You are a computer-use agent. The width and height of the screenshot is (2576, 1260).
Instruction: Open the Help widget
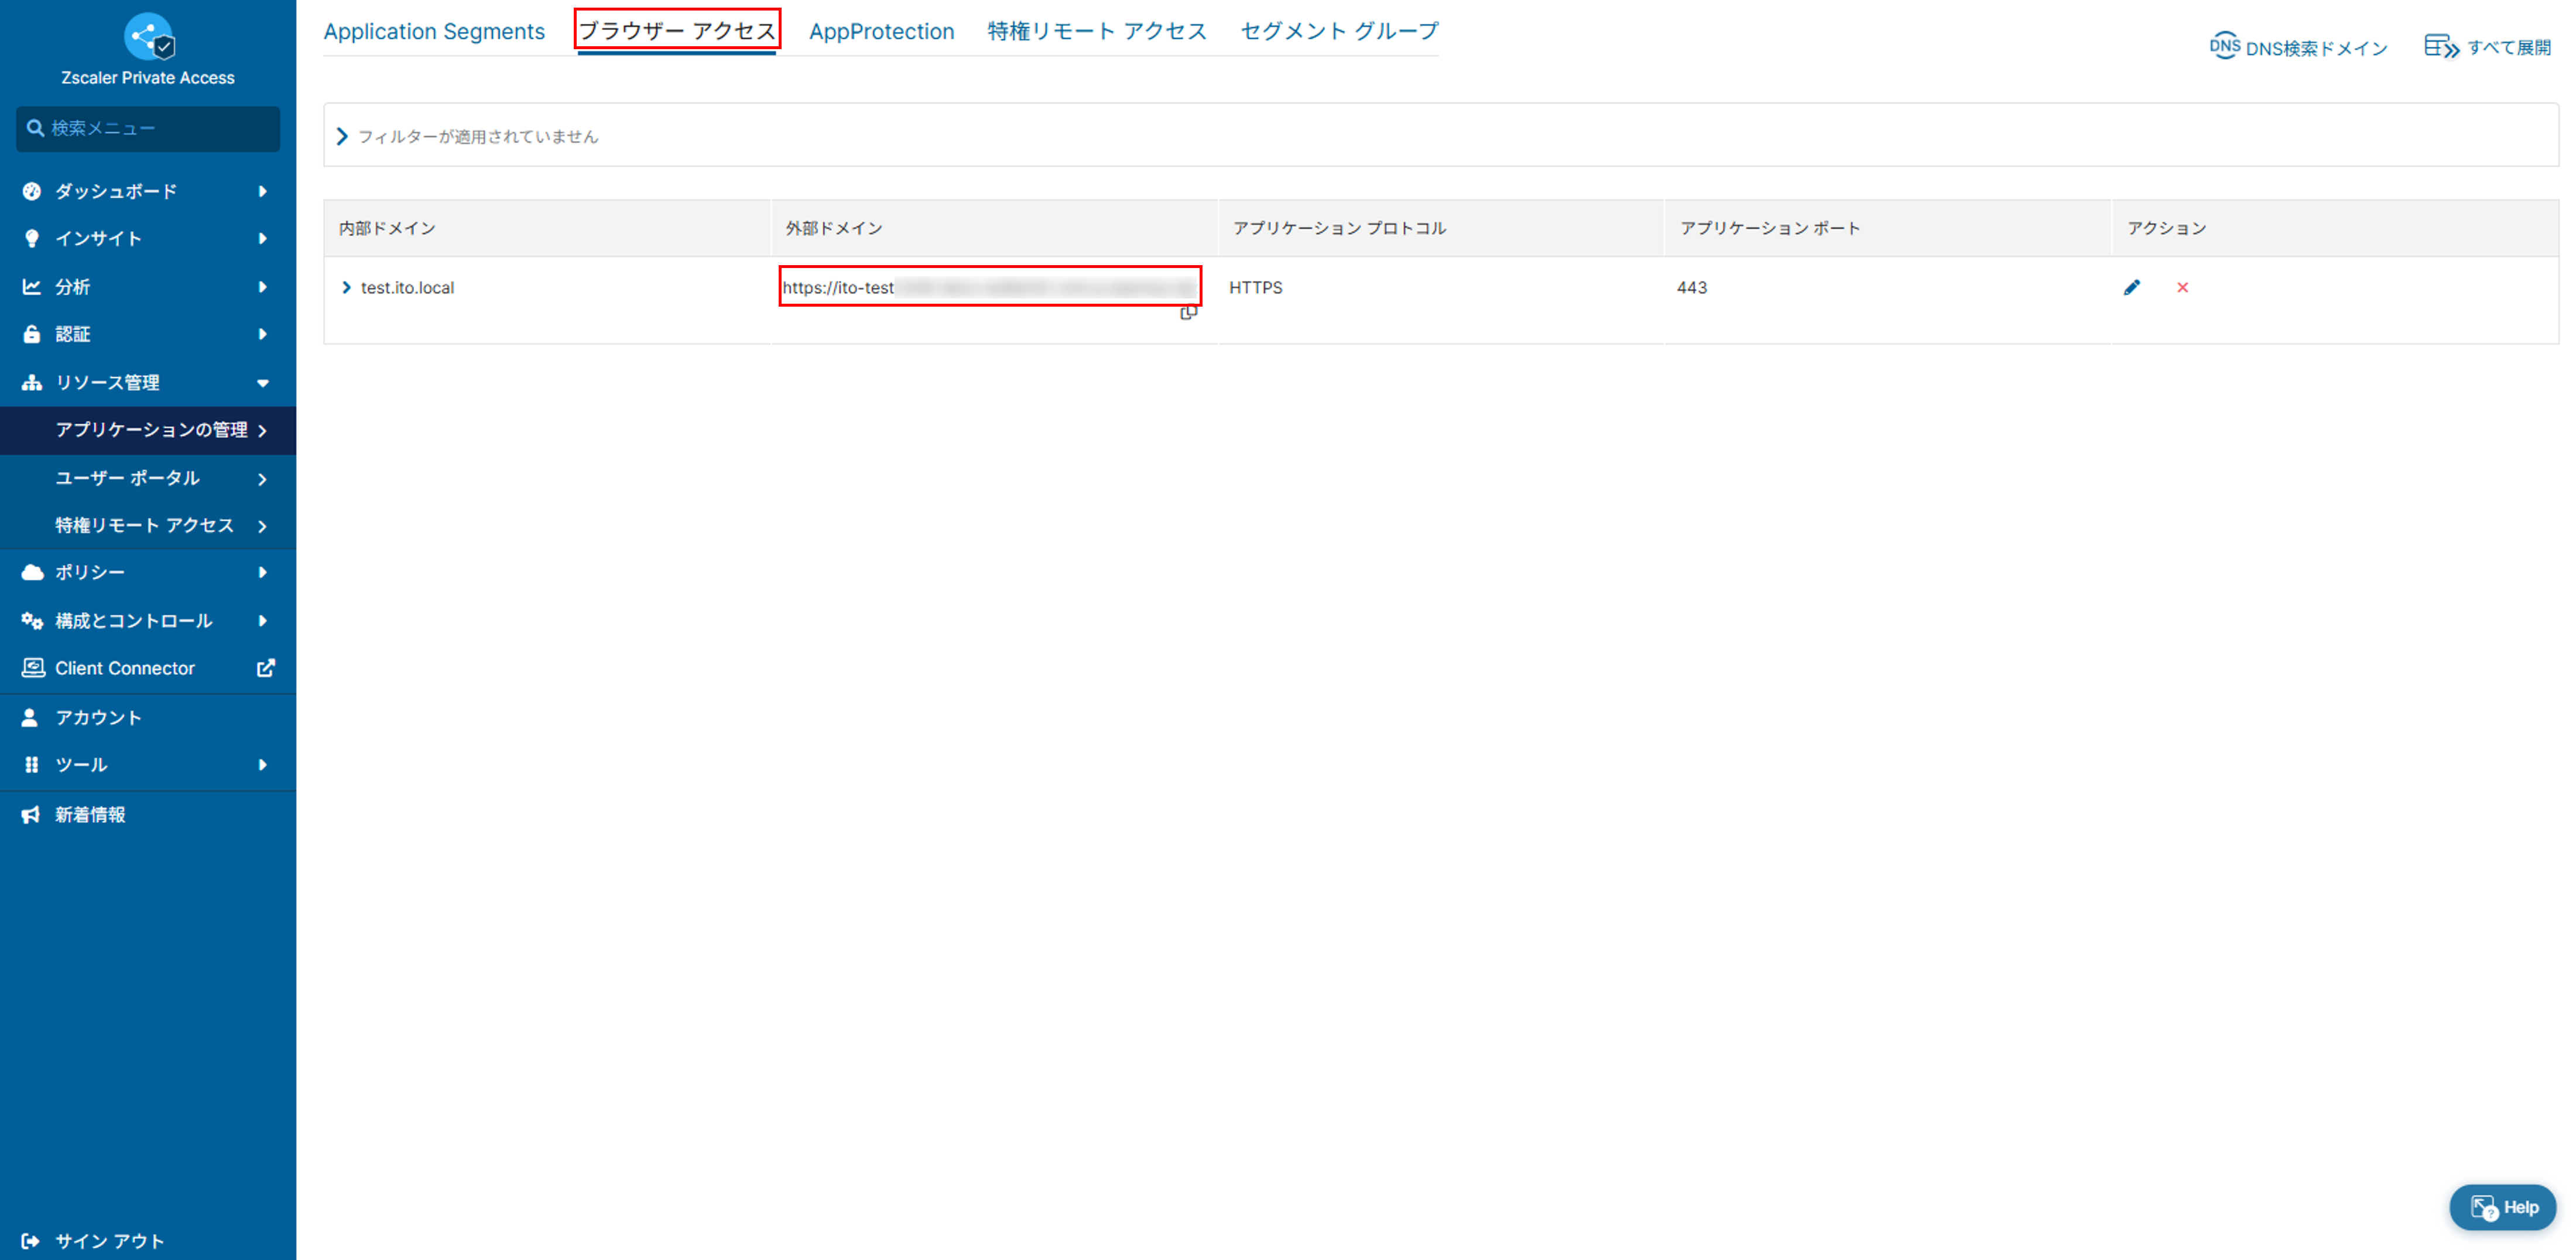point(2503,1207)
